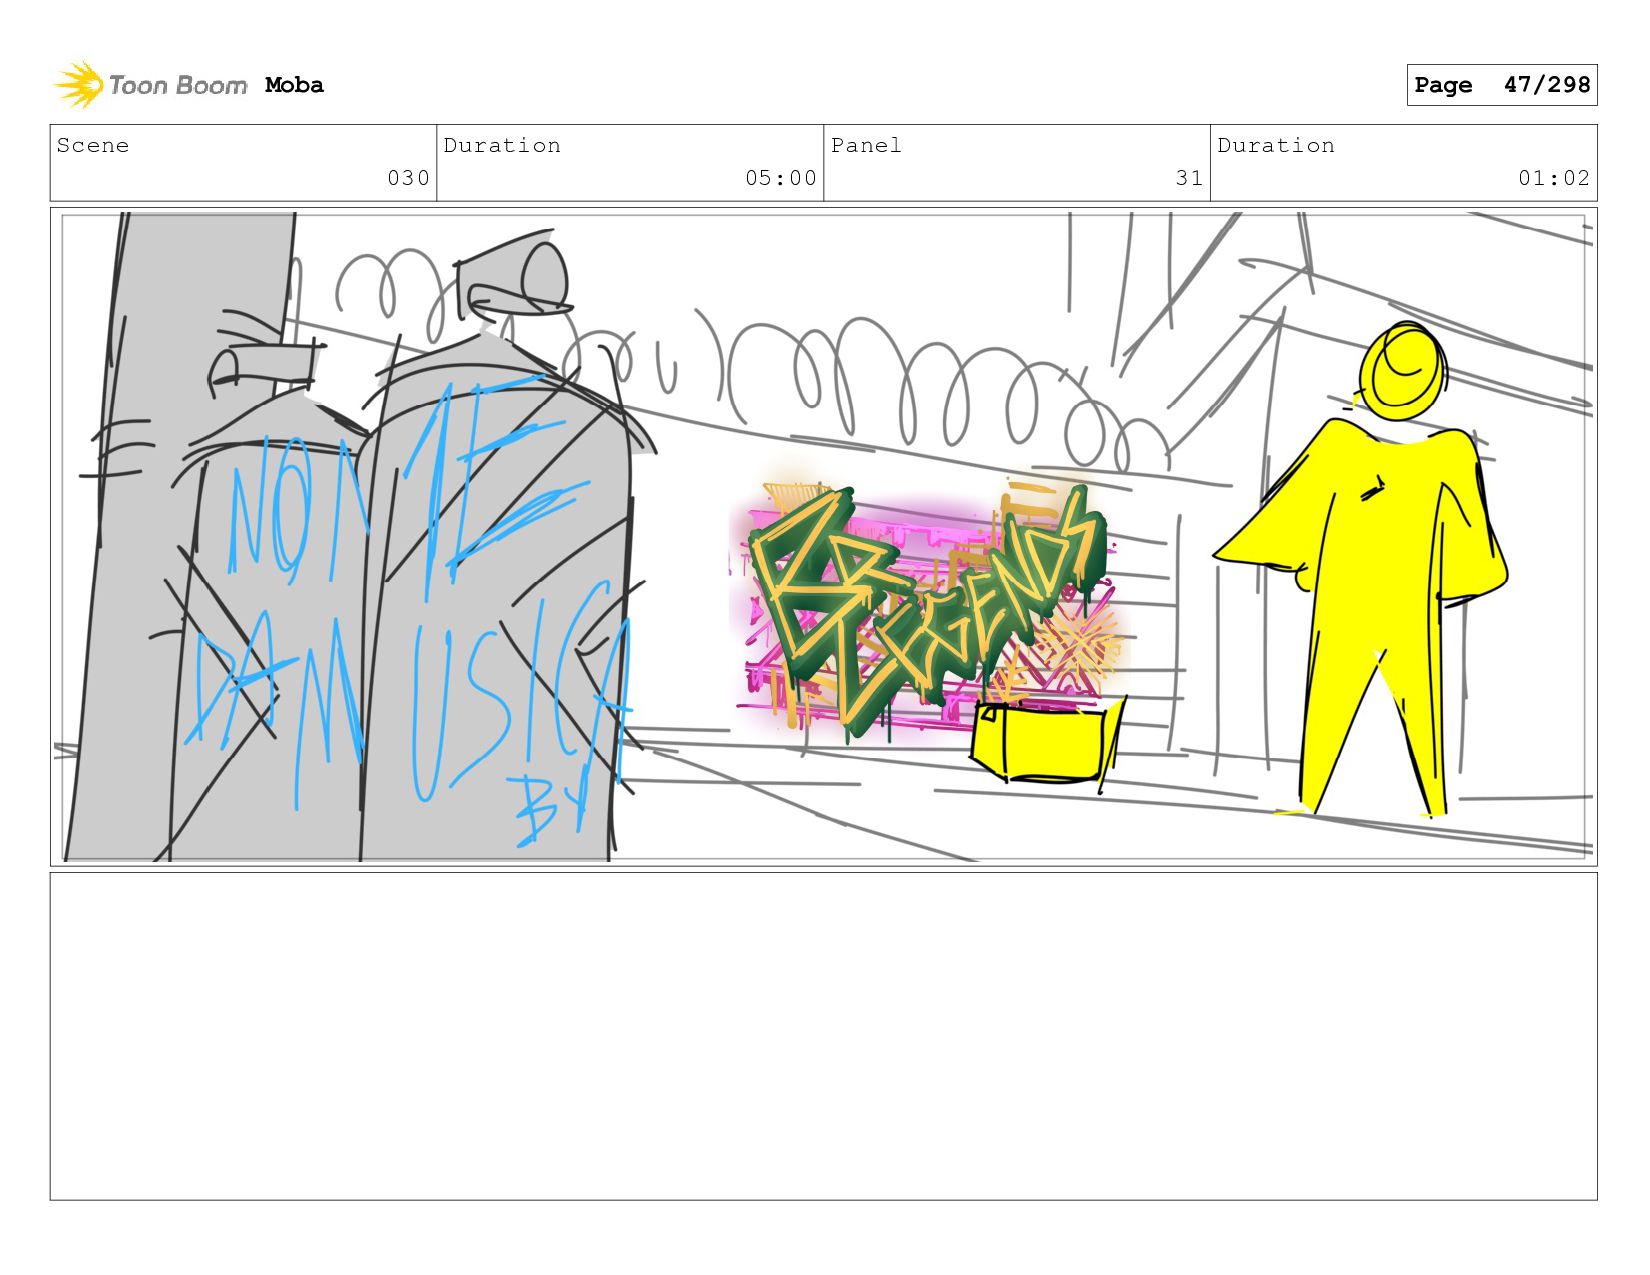Click the 'Panel' header label
The height and width of the screenshot is (1275, 1650).
[866, 145]
